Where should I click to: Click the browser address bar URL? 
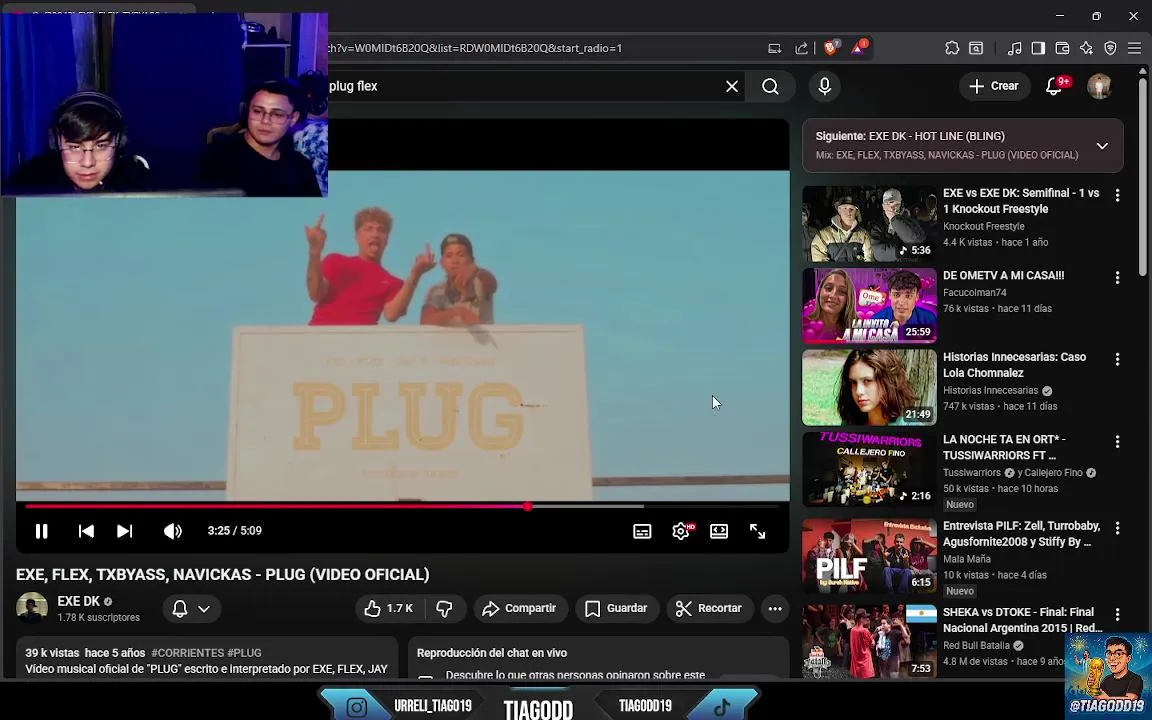pyautogui.click(x=475, y=48)
